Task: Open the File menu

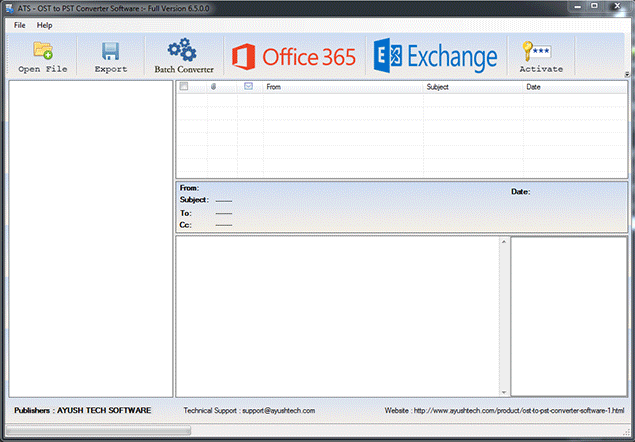Action: (20, 24)
